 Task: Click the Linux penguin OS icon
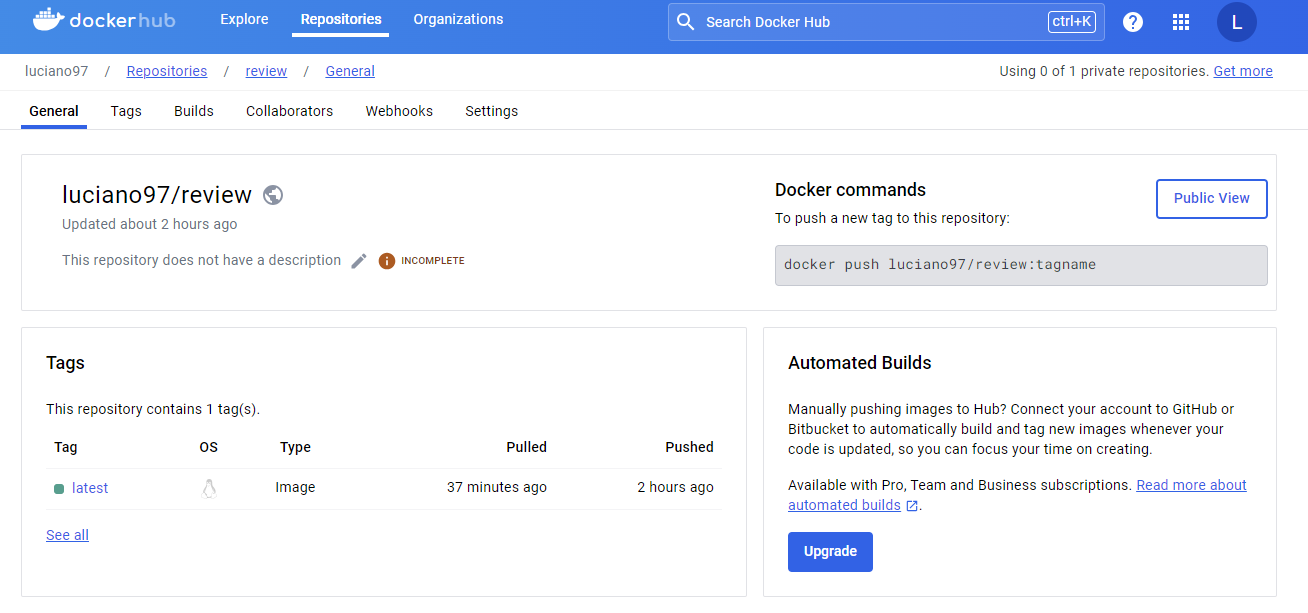pos(209,488)
